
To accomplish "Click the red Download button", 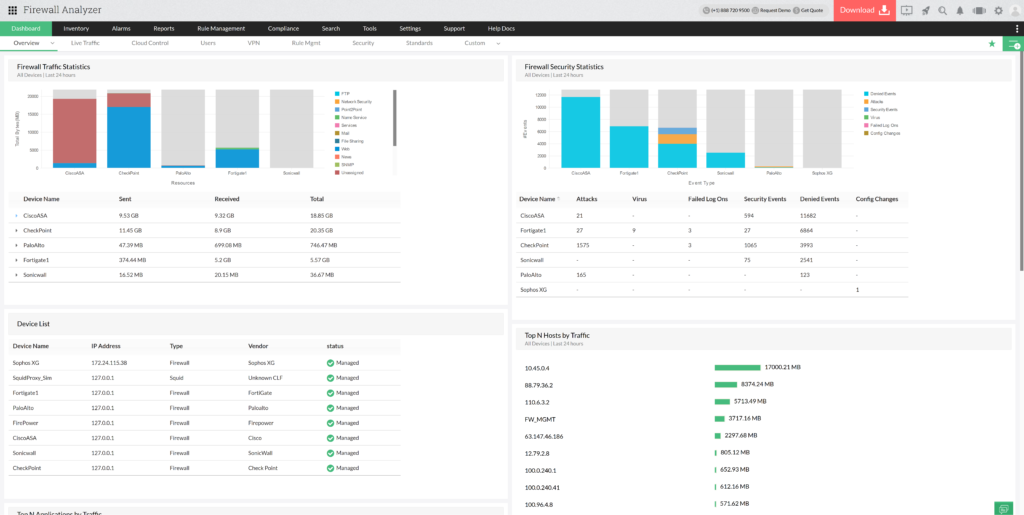I will coord(863,10).
